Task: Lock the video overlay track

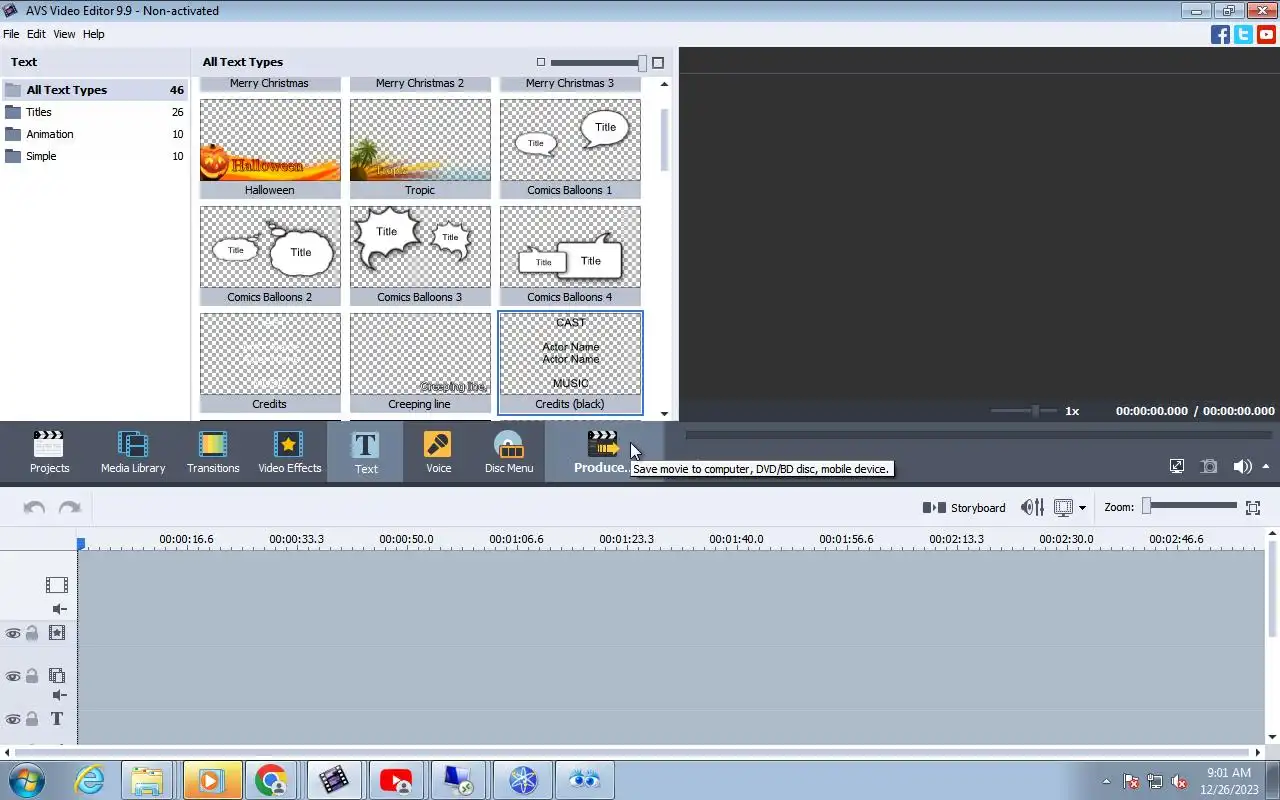Action: pos(32,676)
